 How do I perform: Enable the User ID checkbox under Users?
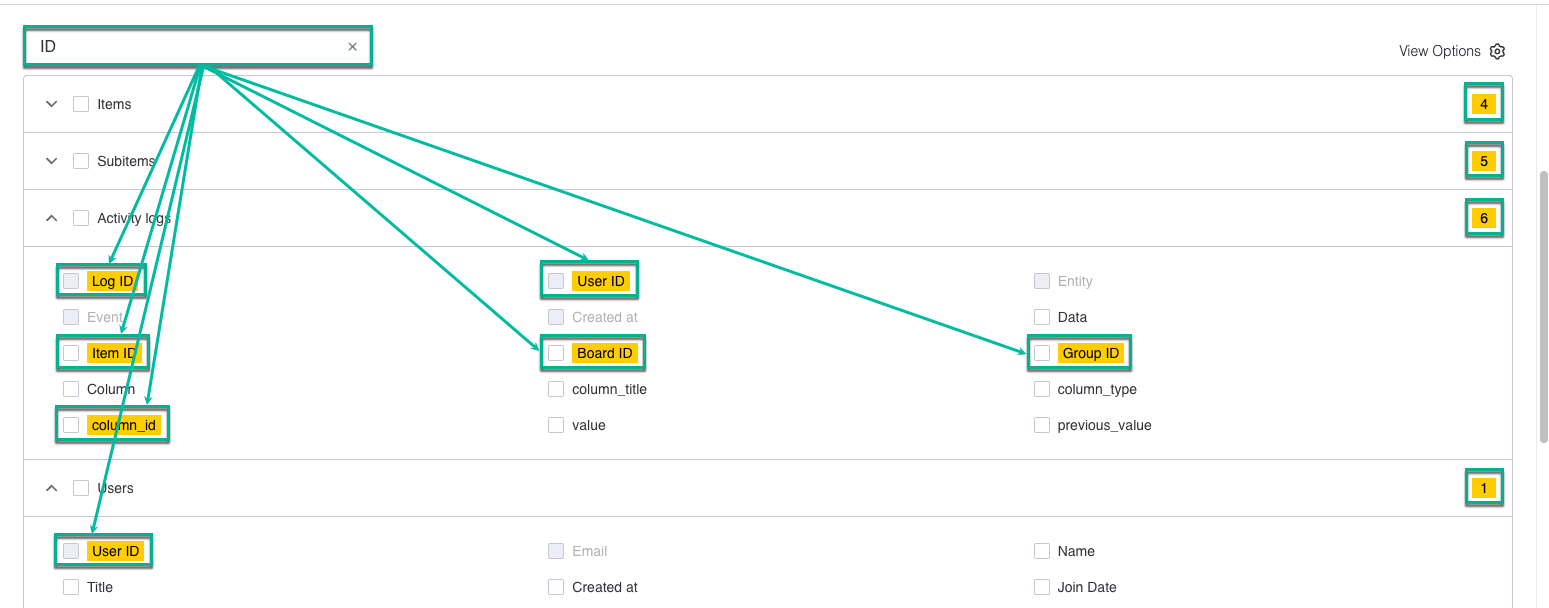click(x=70, y=550)
